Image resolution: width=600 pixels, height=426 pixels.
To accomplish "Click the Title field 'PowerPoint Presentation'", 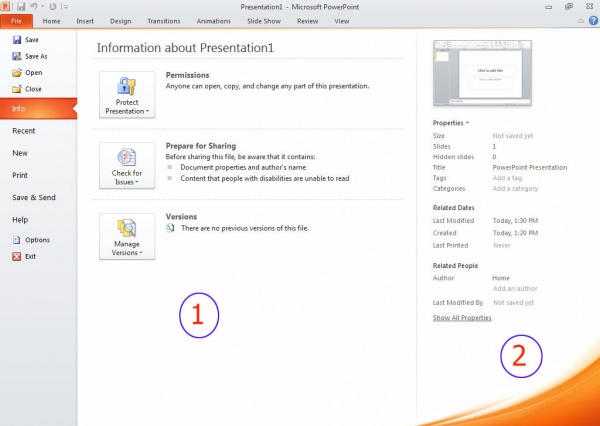I will (530, 167).
